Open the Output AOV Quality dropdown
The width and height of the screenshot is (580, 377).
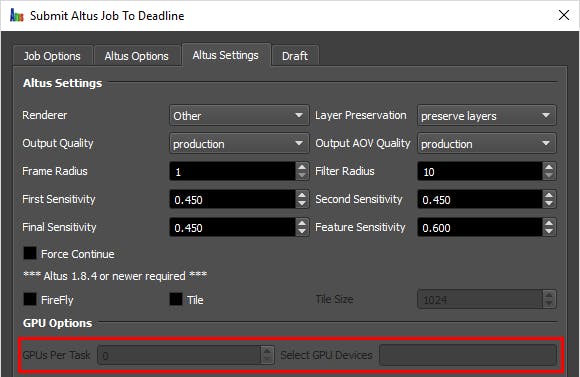click(x=486, y=144)
